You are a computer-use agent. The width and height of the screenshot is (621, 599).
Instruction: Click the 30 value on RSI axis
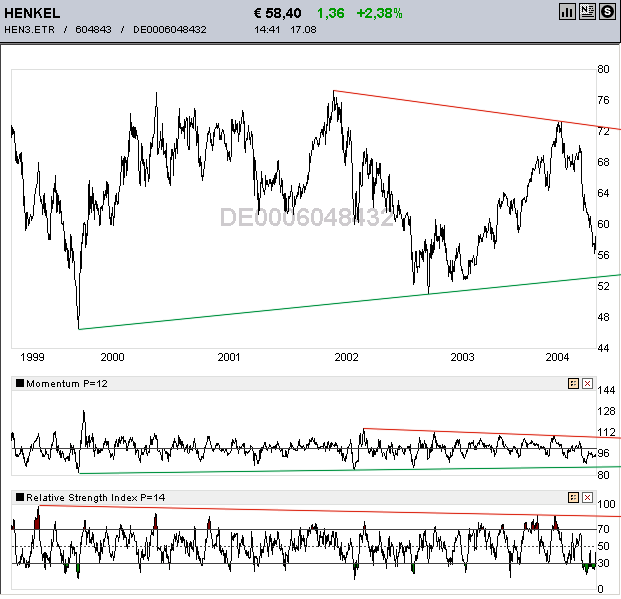pyautogui.click(x=603, y=563)
